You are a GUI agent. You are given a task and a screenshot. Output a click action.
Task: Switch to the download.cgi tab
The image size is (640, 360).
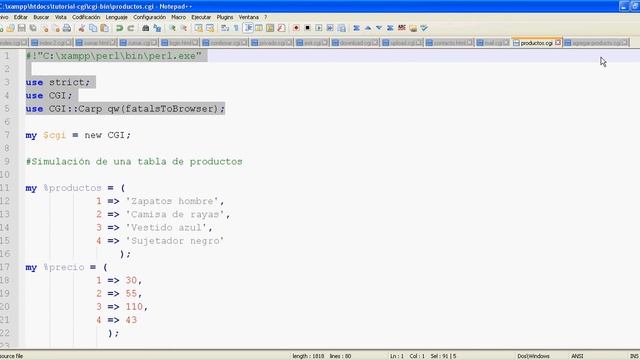click(354, 43)
